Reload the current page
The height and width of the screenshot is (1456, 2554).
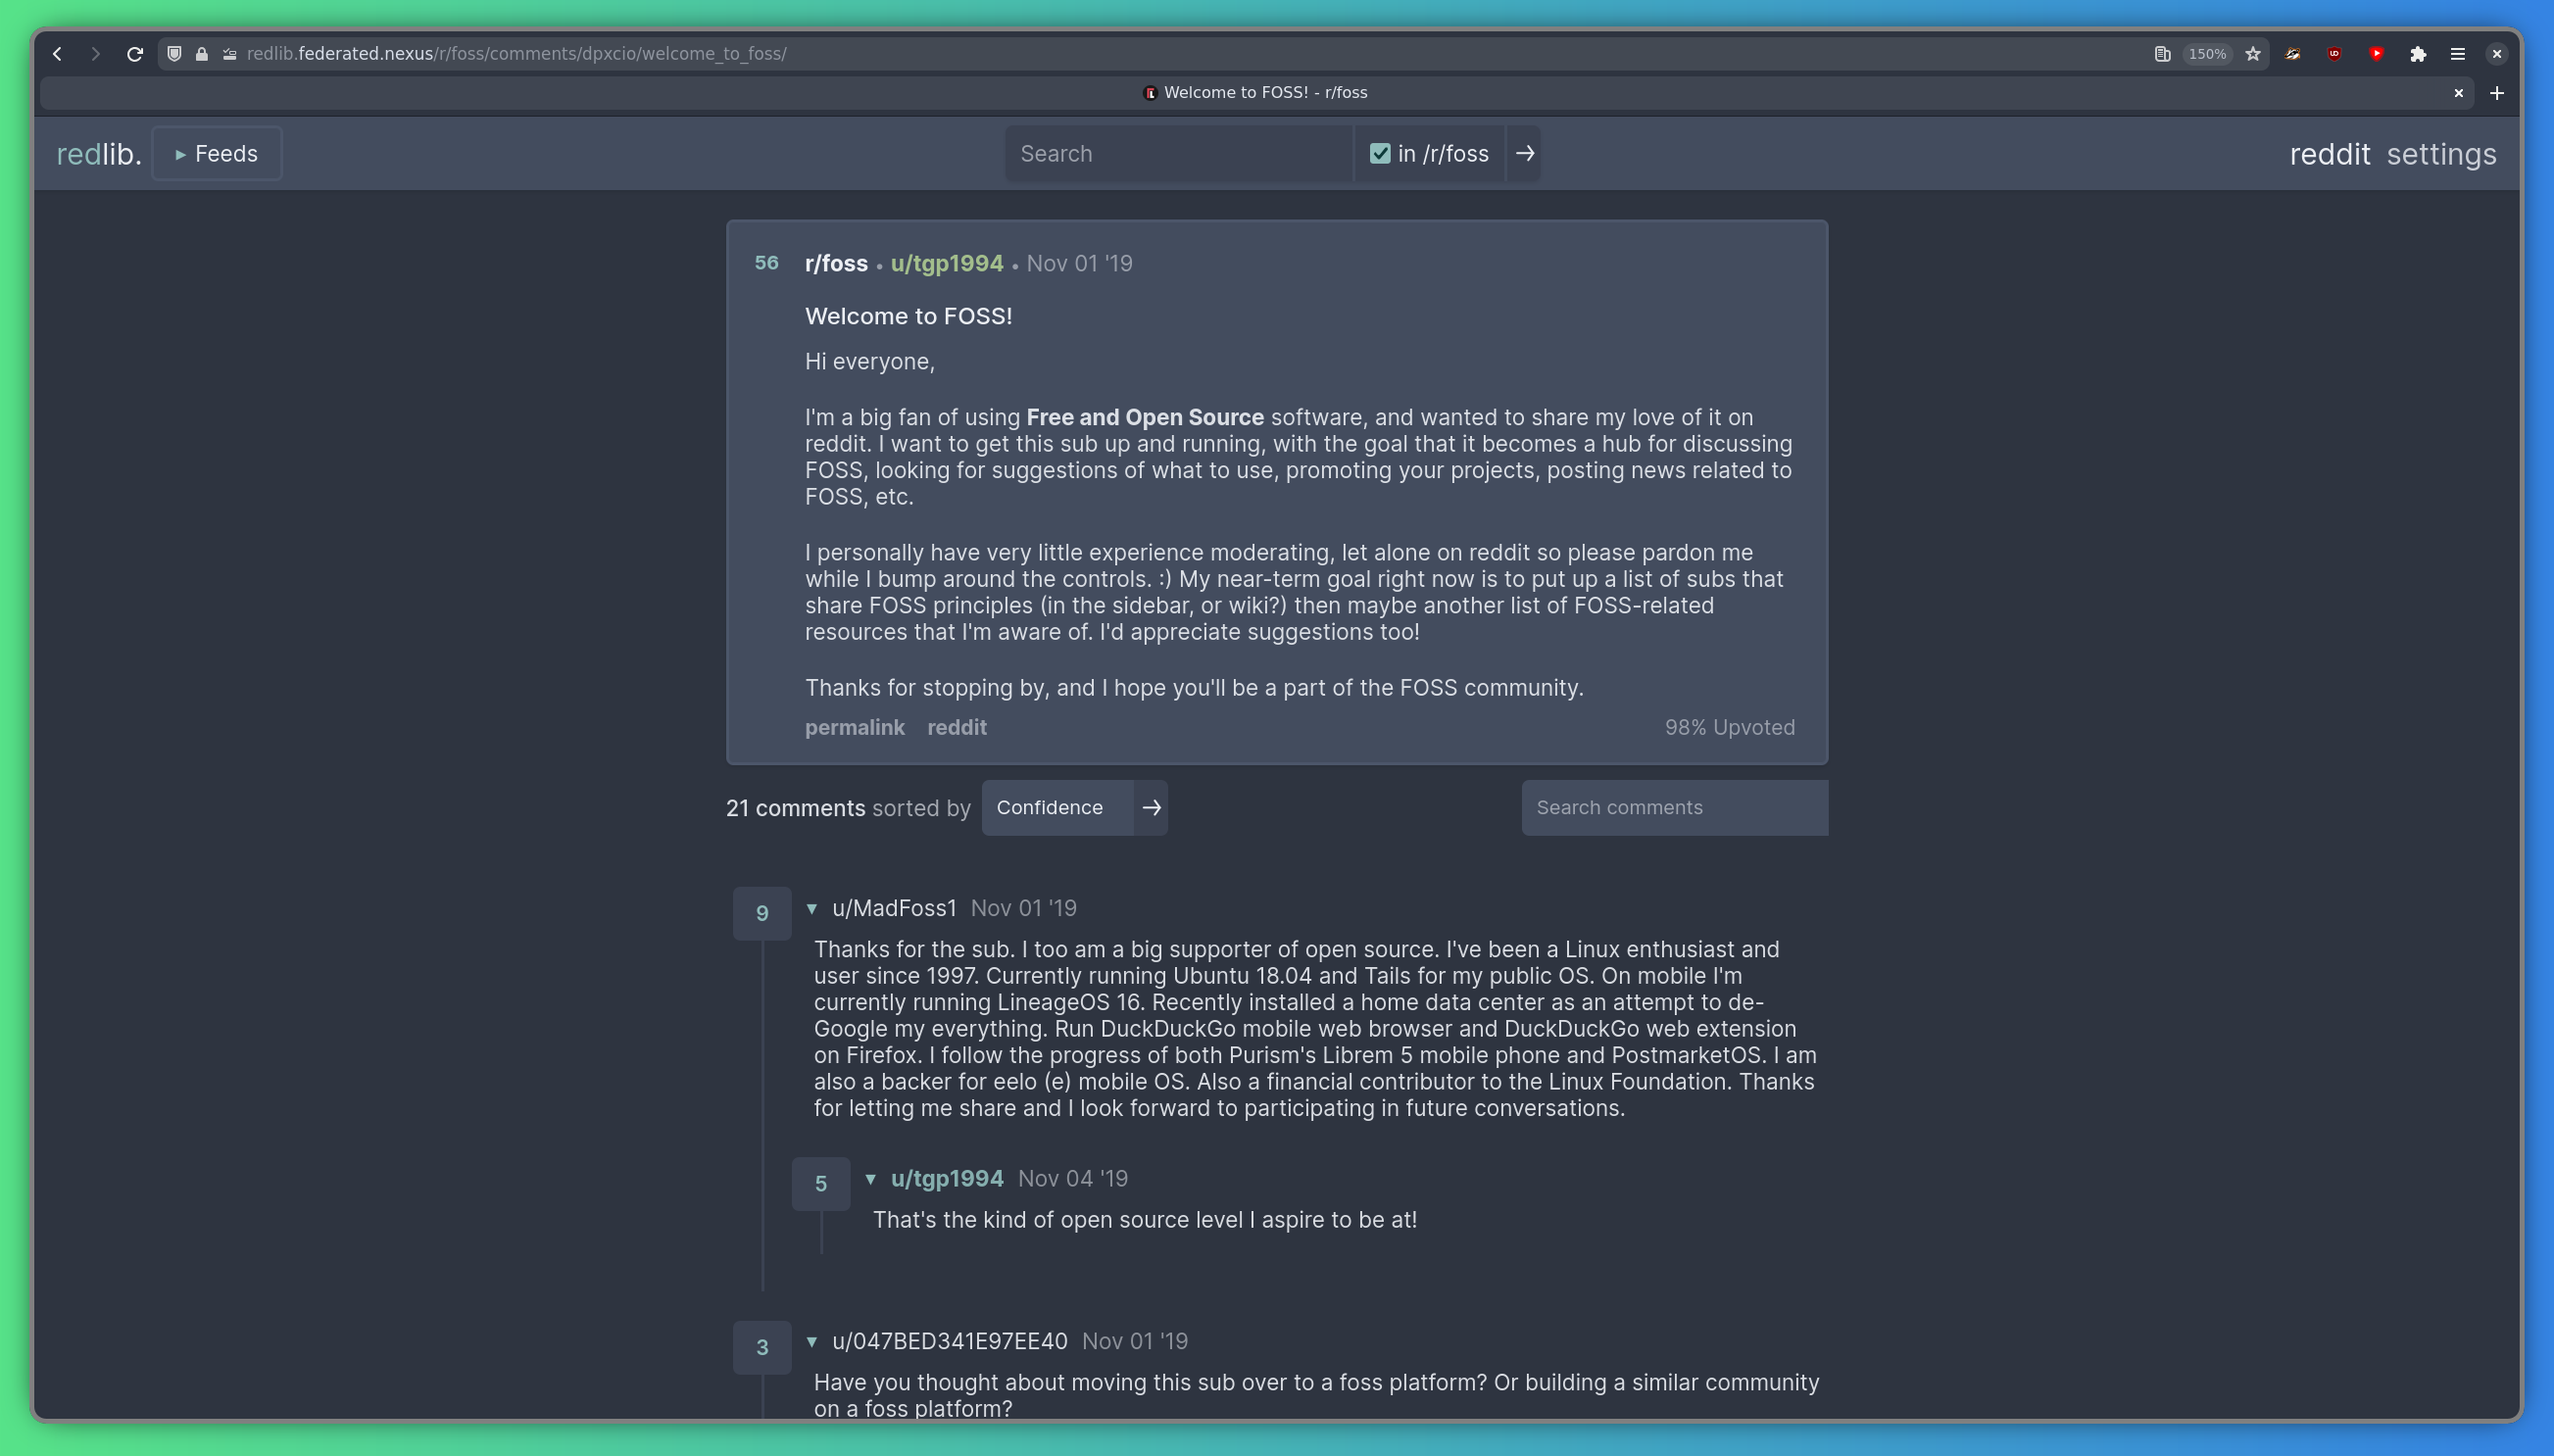[x=134, y=54]
